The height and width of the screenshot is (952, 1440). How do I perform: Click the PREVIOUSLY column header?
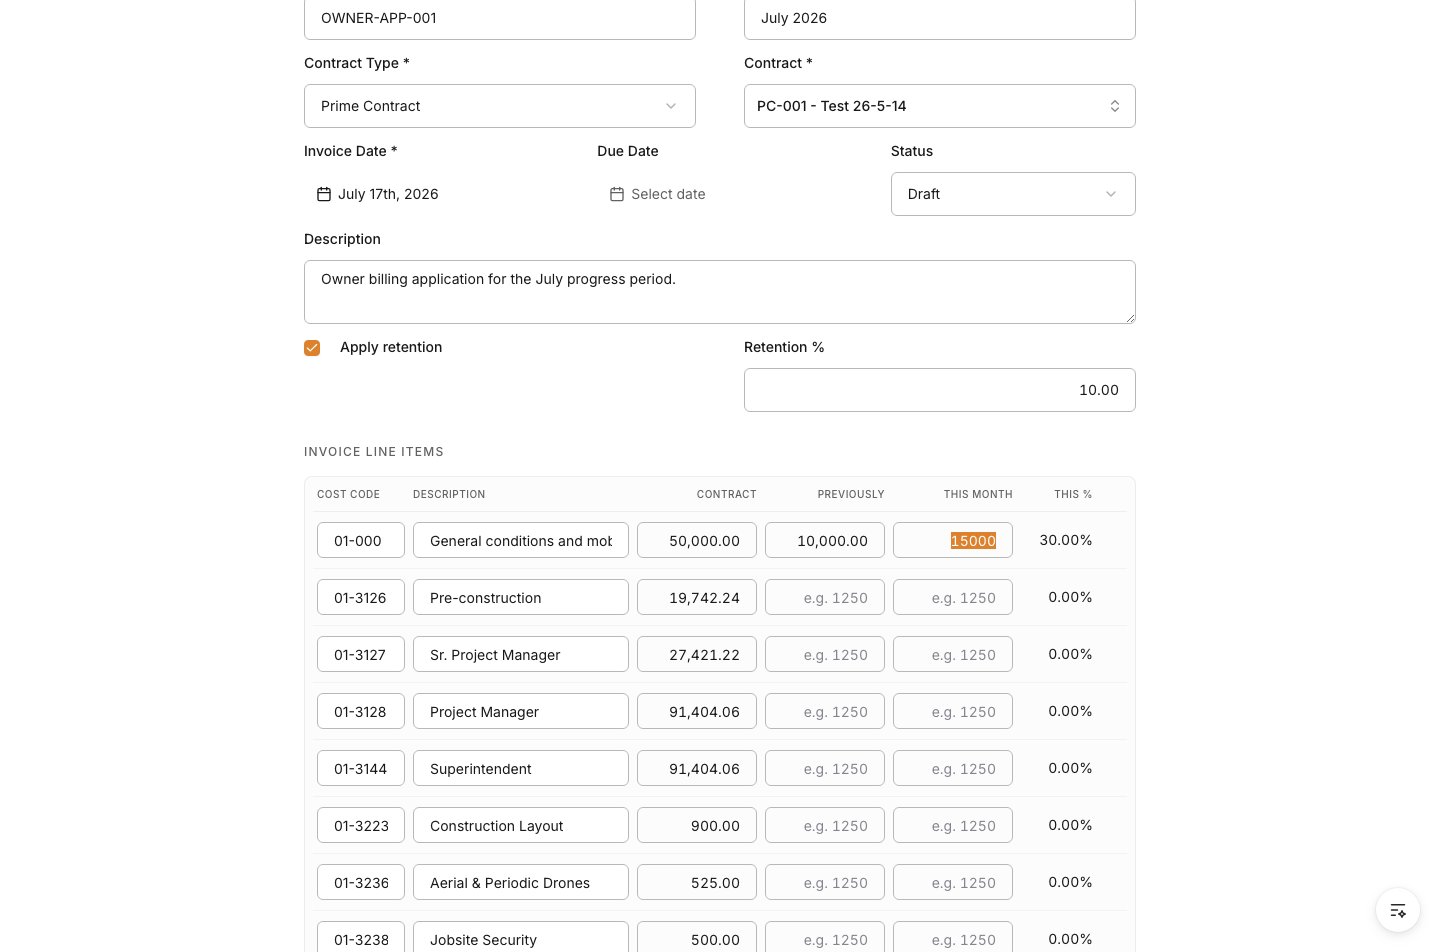point(851,494)
